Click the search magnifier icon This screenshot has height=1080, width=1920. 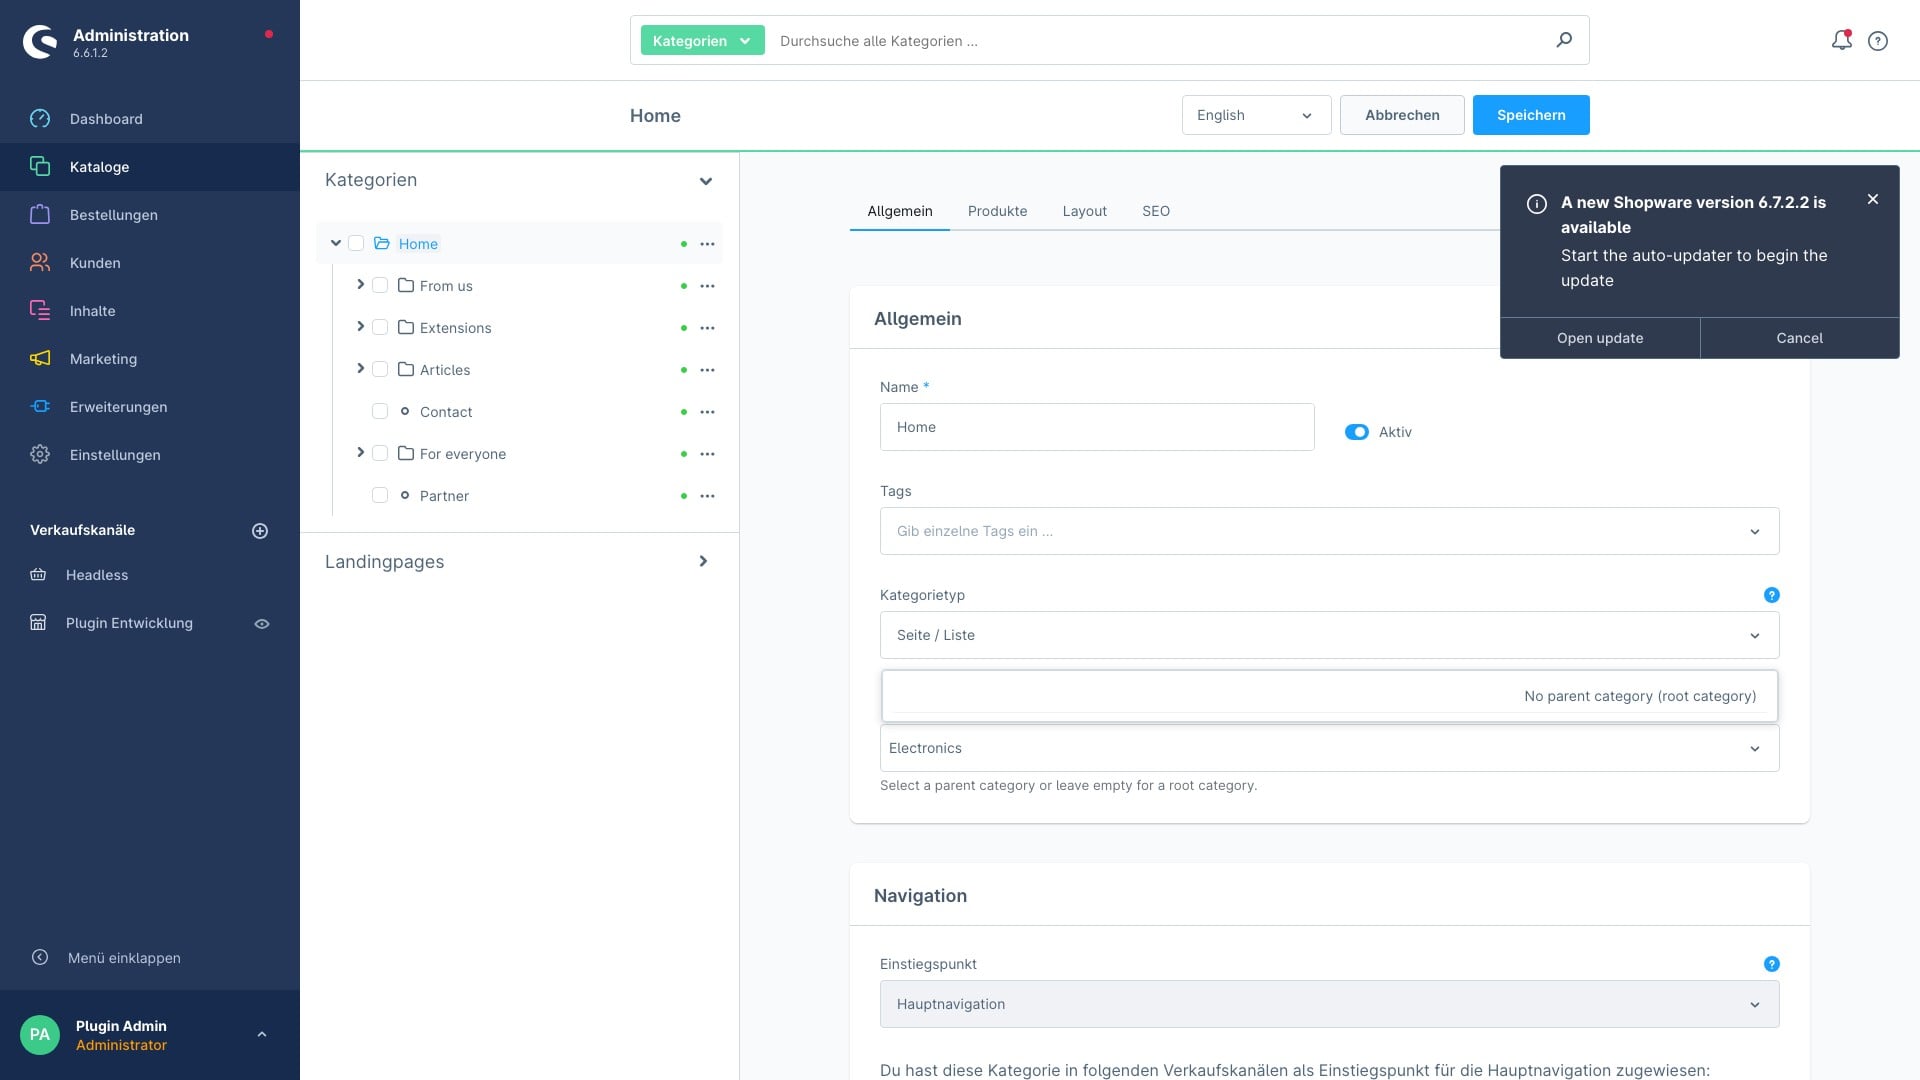(x=1564, y=40)
